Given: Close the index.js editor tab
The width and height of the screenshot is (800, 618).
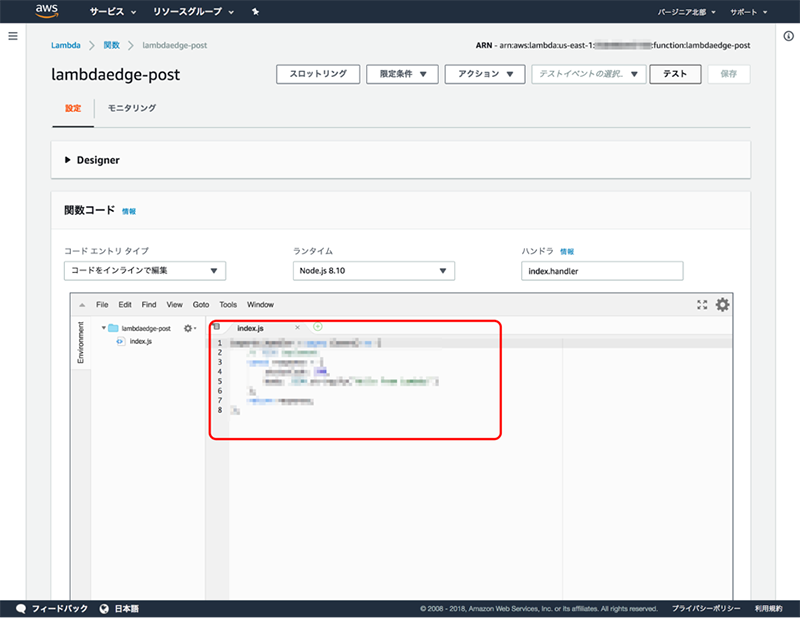Looking at the screenshot, I should pyautogui.click(x=297, y=328).
